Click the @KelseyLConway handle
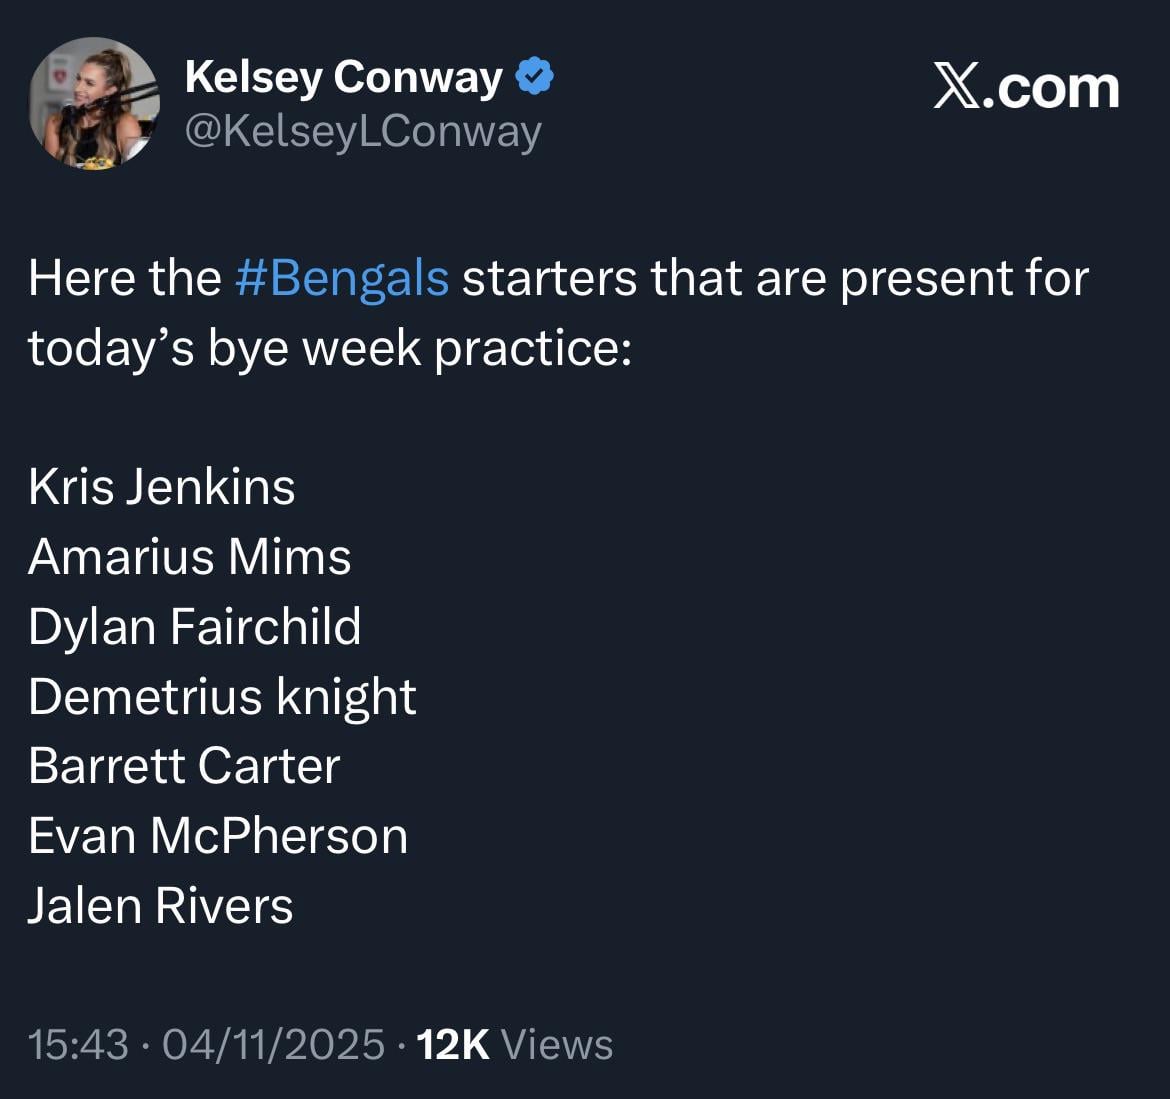 363,131
